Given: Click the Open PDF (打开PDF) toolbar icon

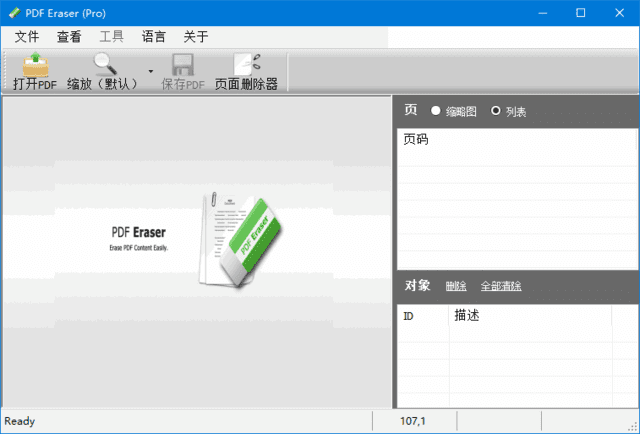Looking at the screenshot, I should click(x=35, y=65).
